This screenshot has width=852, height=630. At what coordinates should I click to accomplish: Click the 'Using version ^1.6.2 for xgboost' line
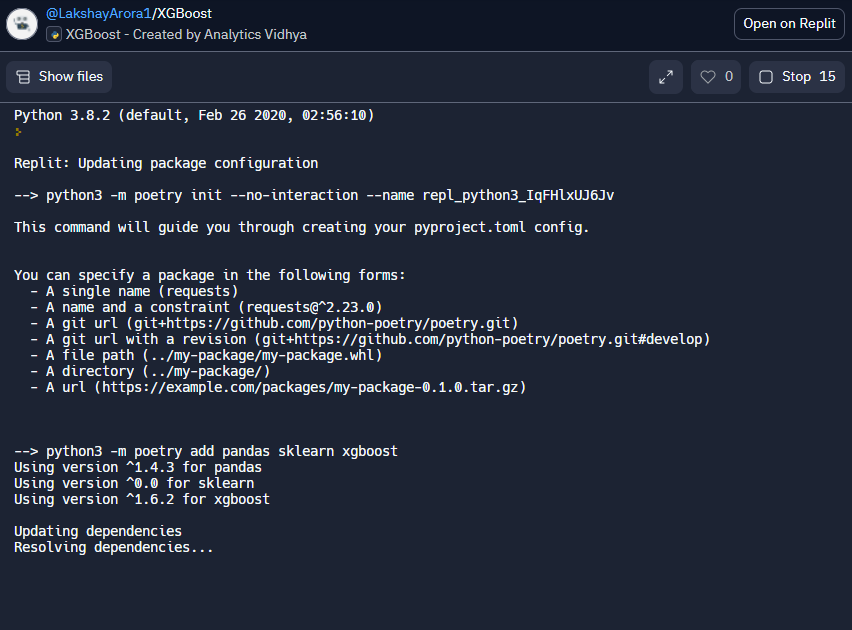point(142,499)
